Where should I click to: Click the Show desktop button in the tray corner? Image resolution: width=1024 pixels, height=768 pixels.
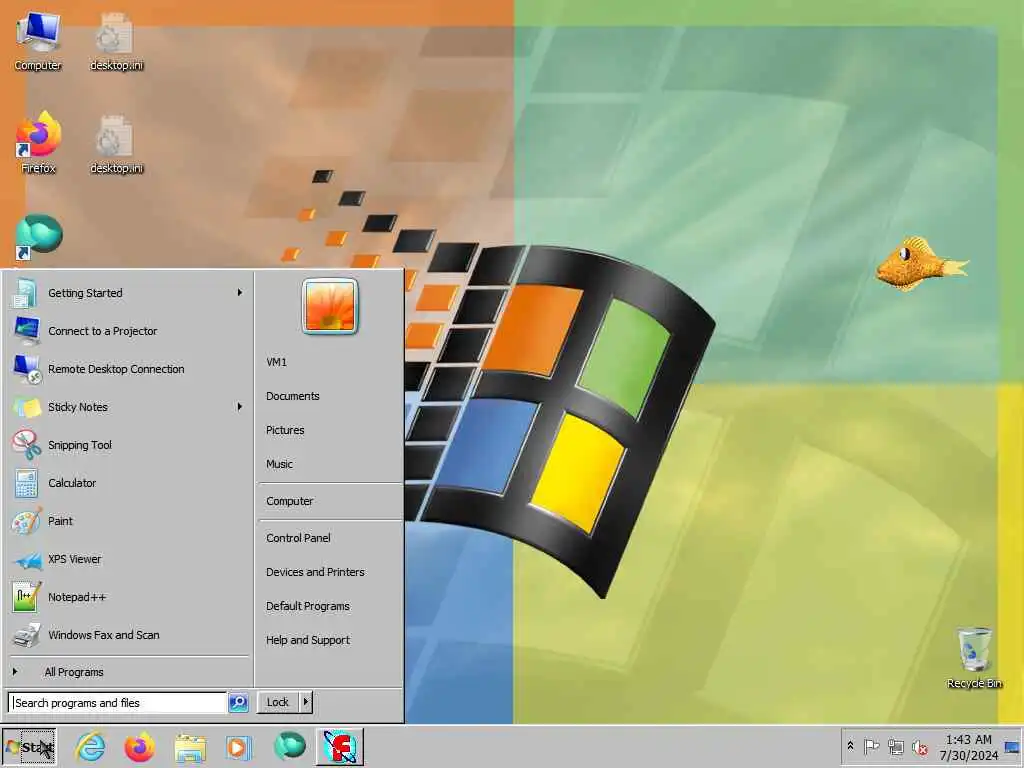pyautogui.click(x=1013, y=747)
